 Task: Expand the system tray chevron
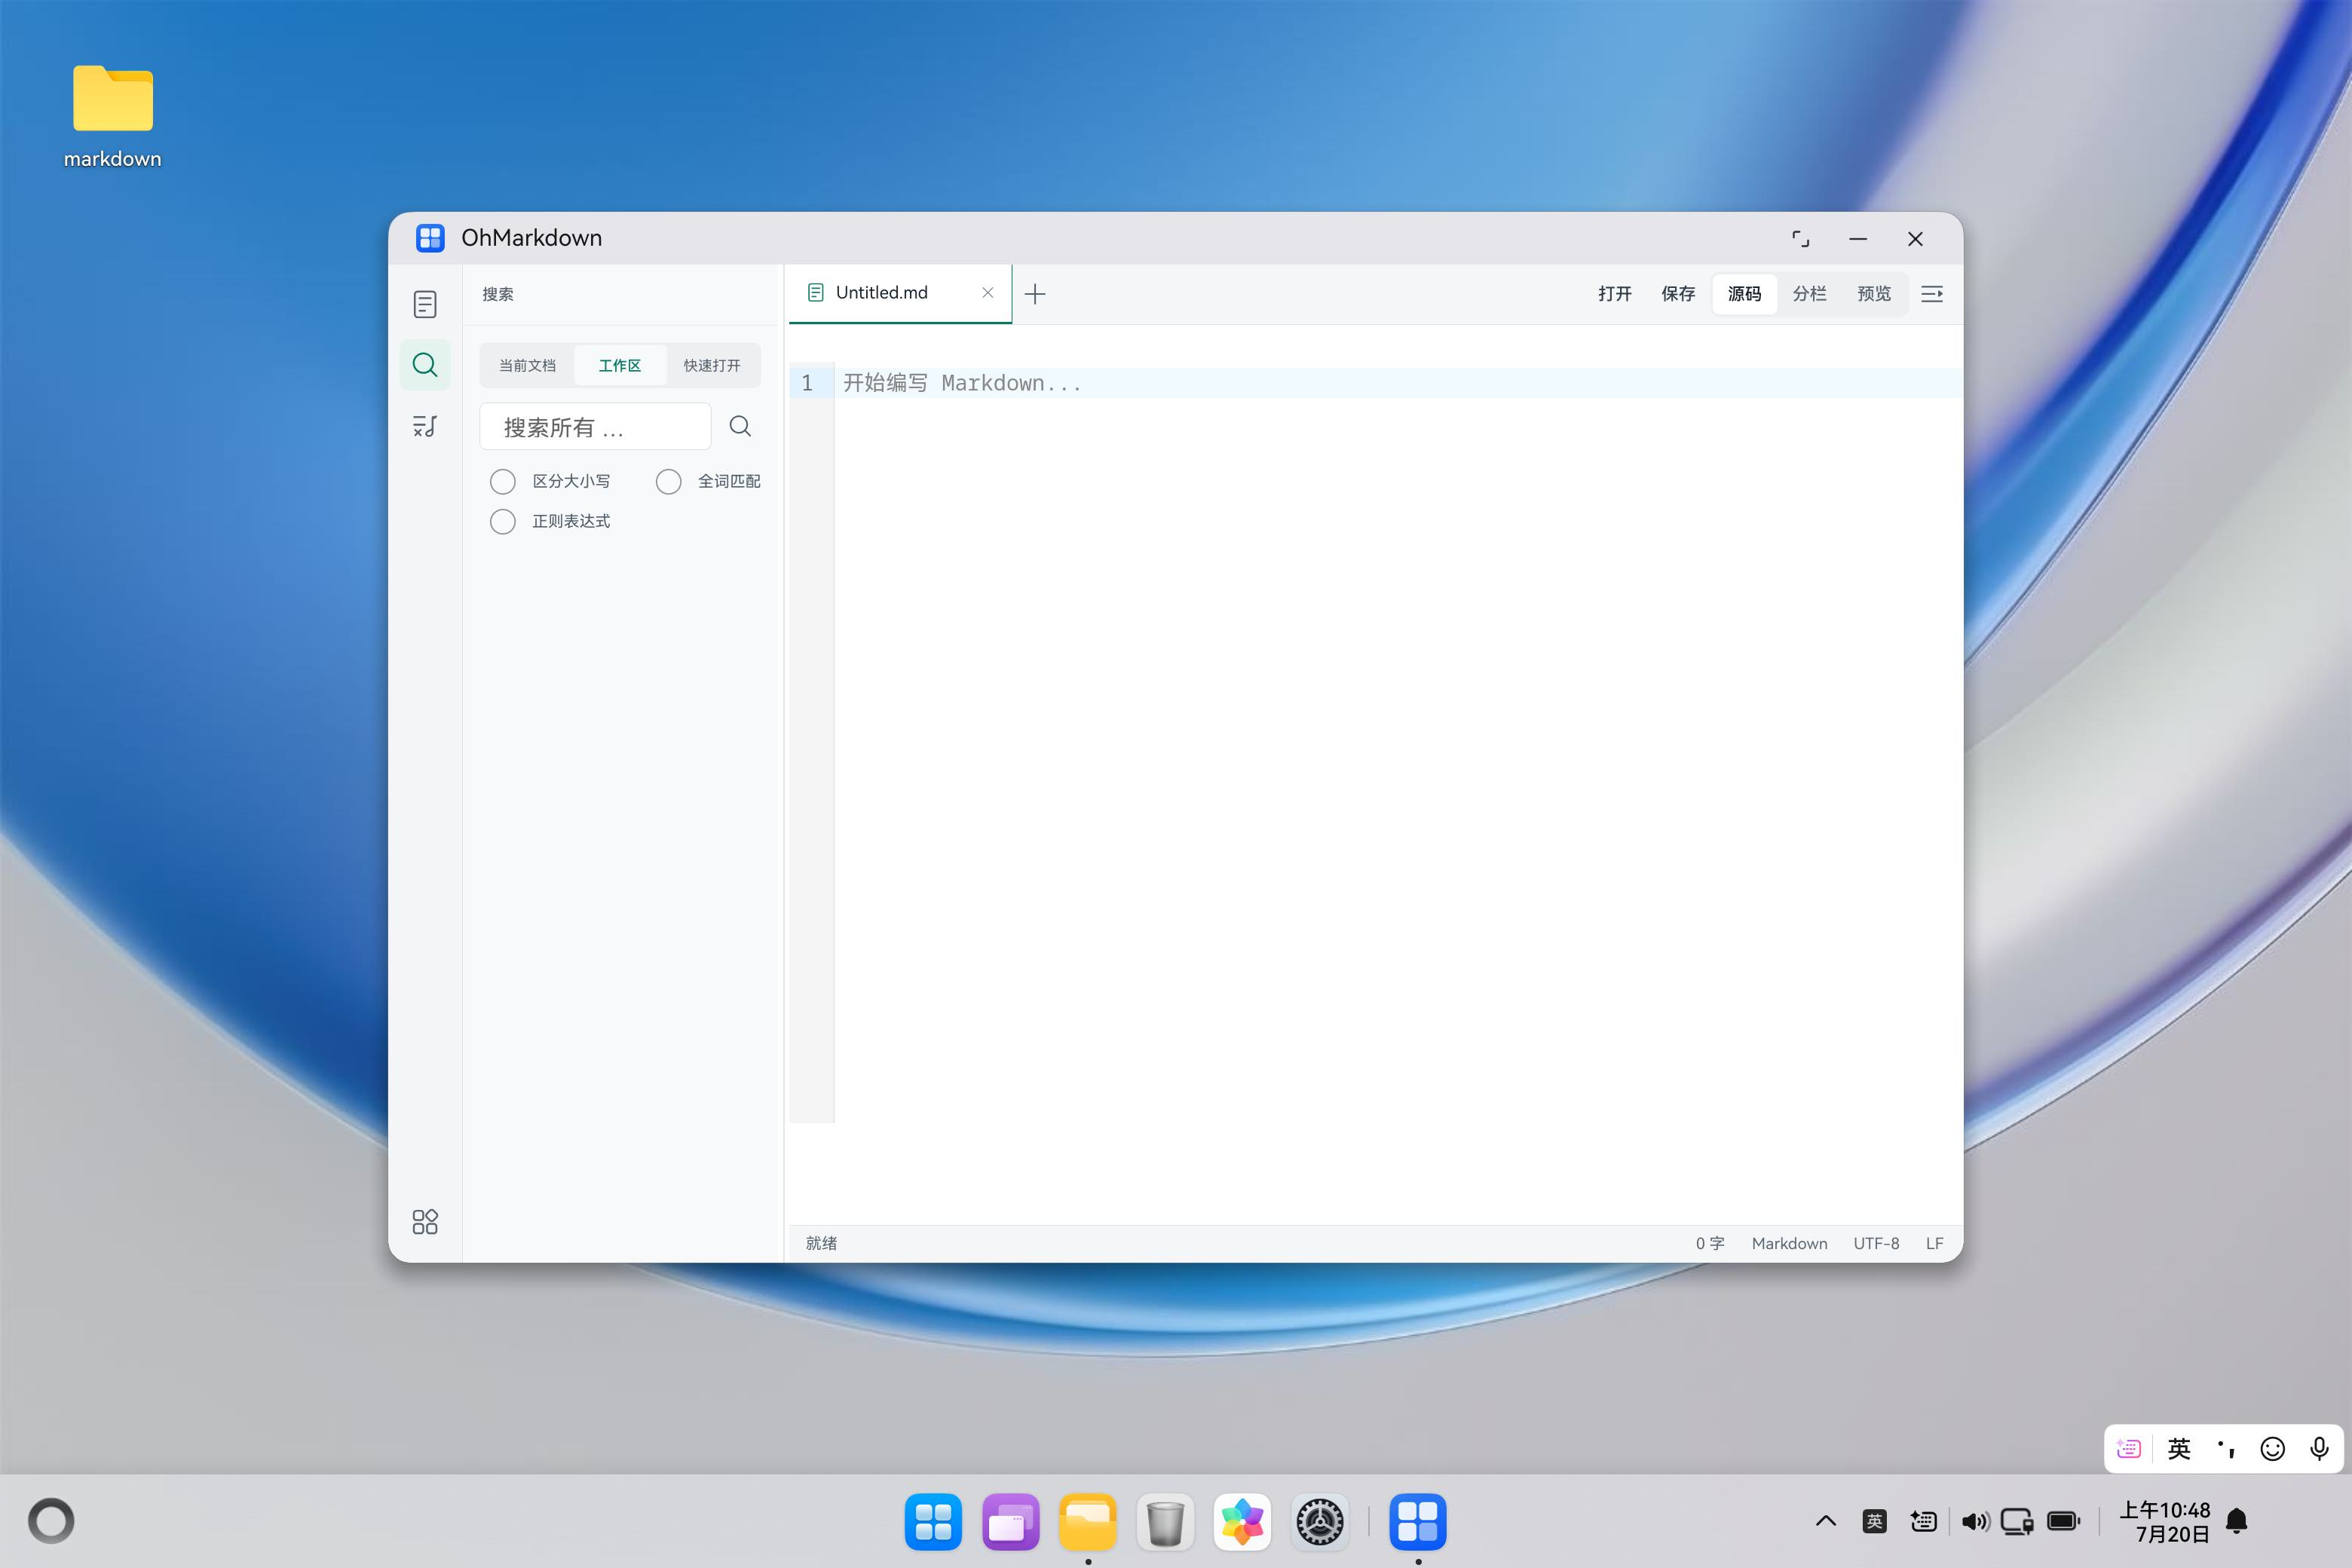pyautogui.click(x=1826, y=1521)
